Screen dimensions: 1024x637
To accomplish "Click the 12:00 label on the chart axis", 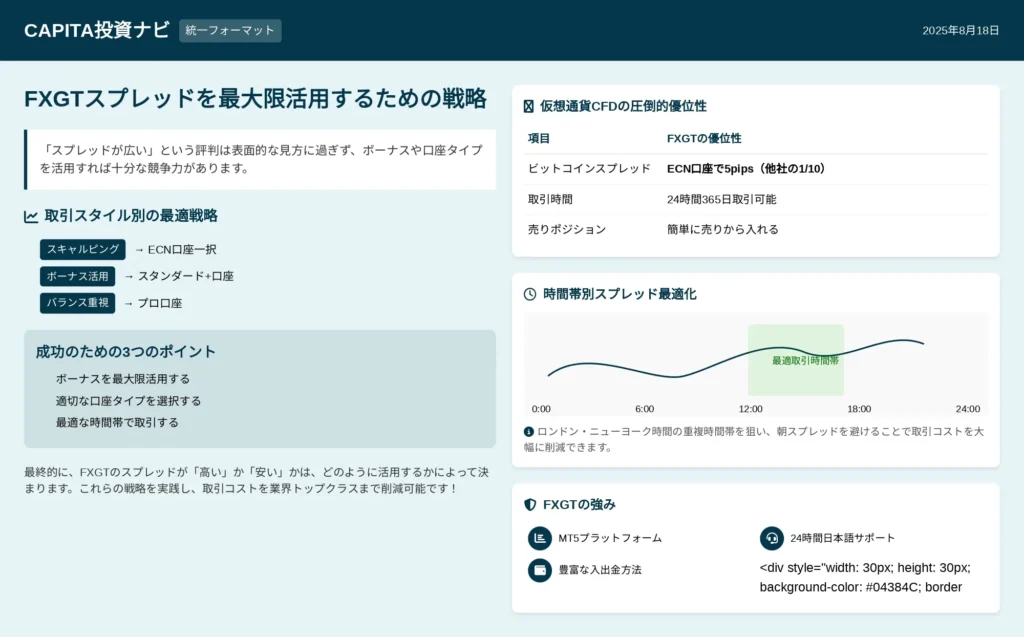I will click(x=750, y=409).
